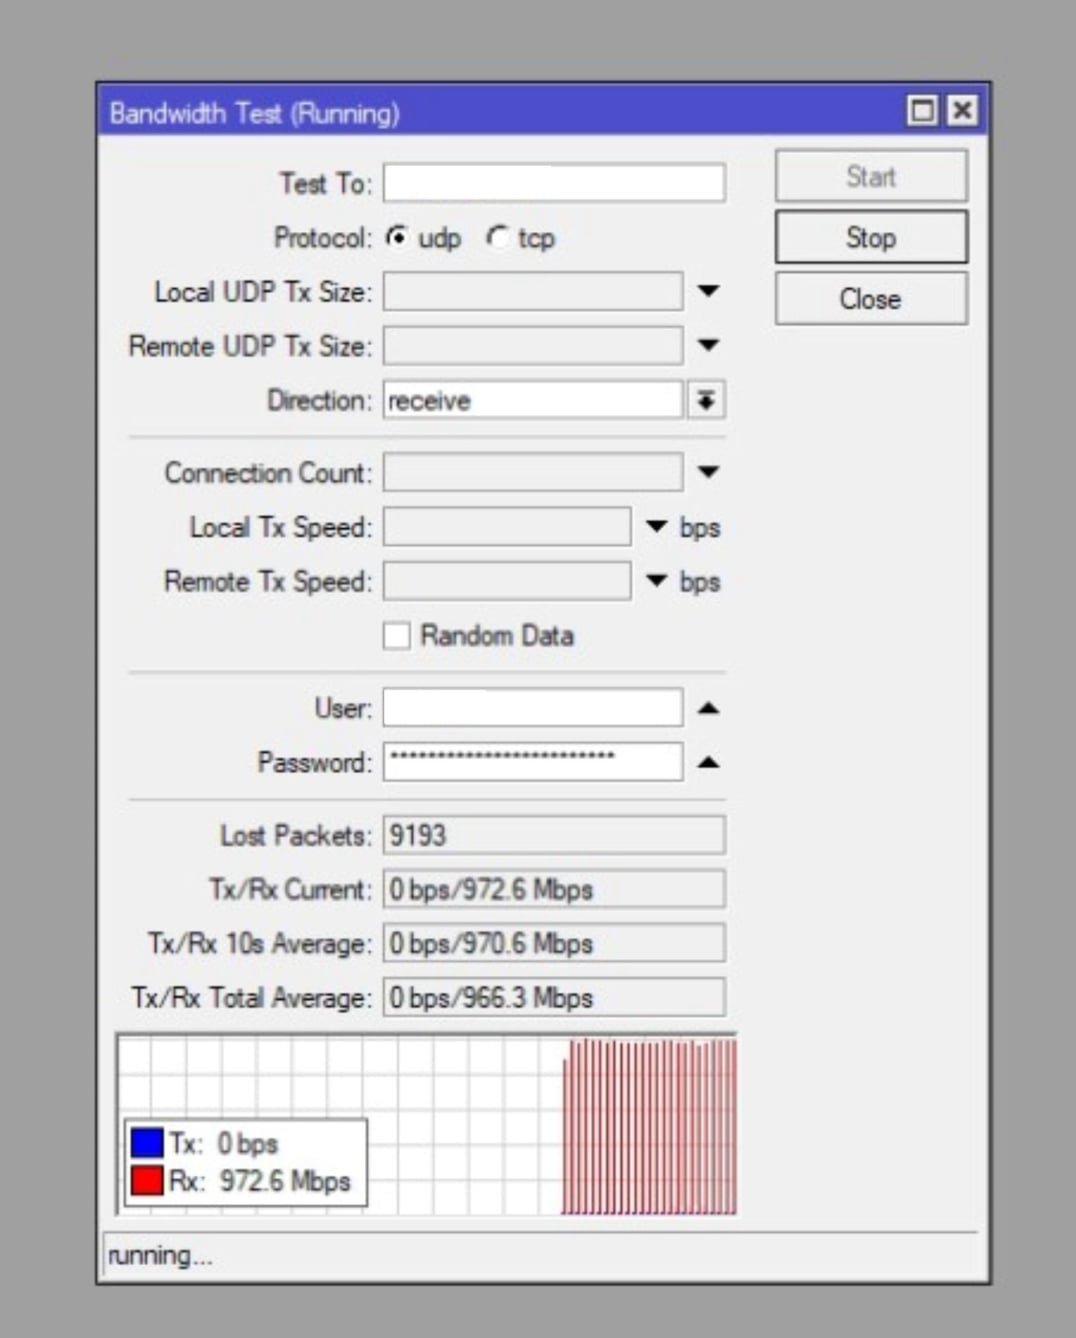Expand the Local Tx Speed arrow
1076x1338 pixels.
click(656, 526)
